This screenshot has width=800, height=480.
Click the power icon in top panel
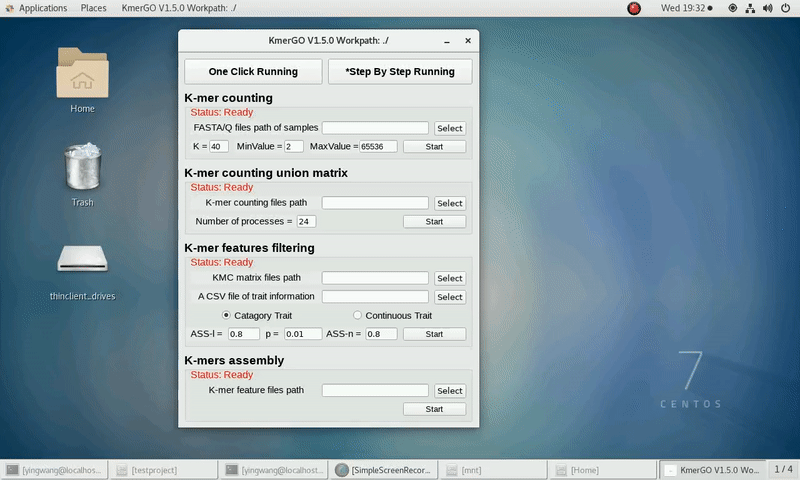(x=785, y=8)
